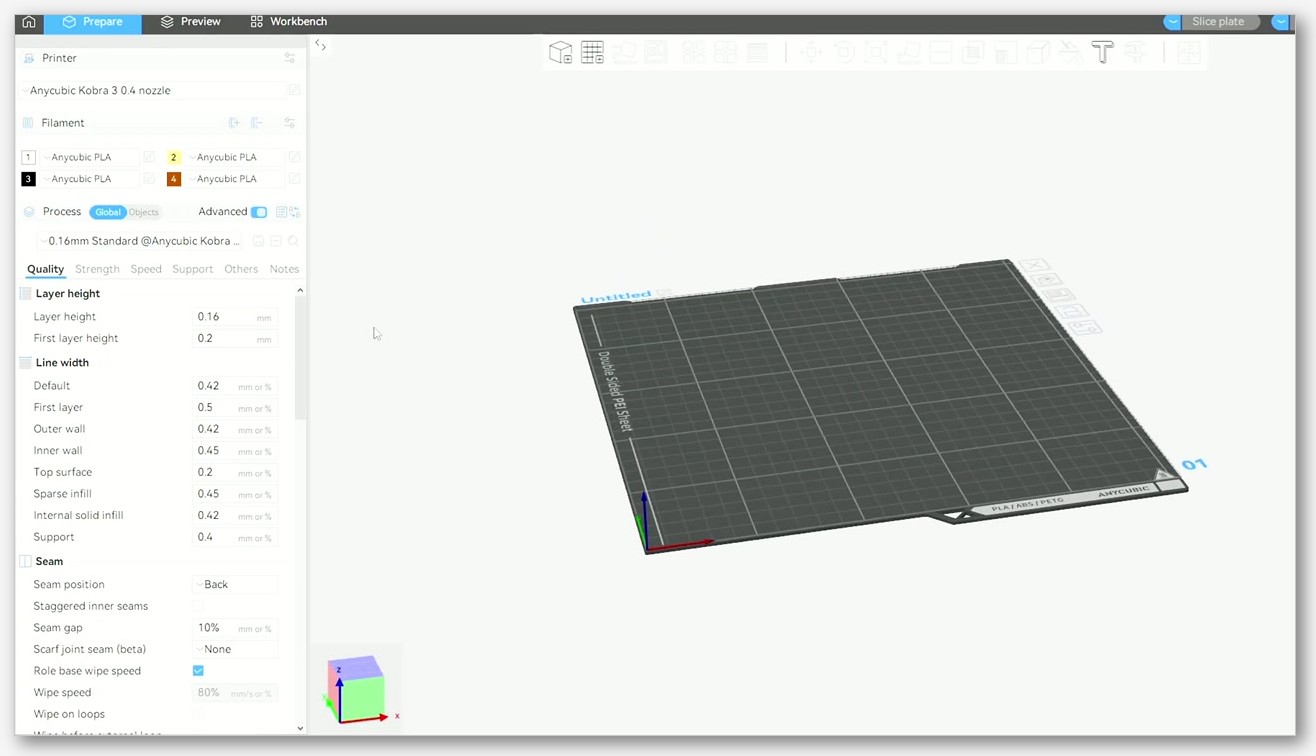Switch to the Preview tab
Image resolution: width=1316 pixels, height=756 pixels.
point(191,21)
